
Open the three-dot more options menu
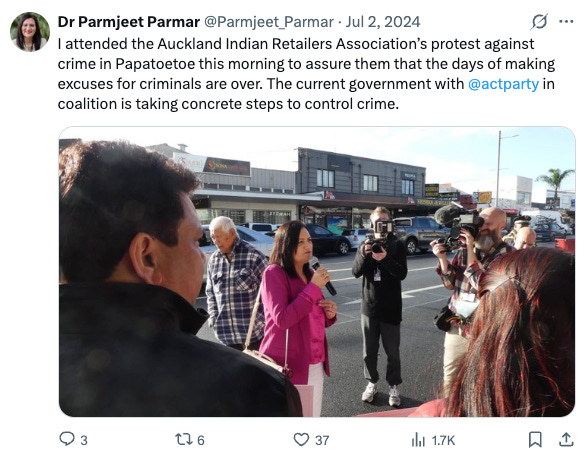click(x=566, y=21)
